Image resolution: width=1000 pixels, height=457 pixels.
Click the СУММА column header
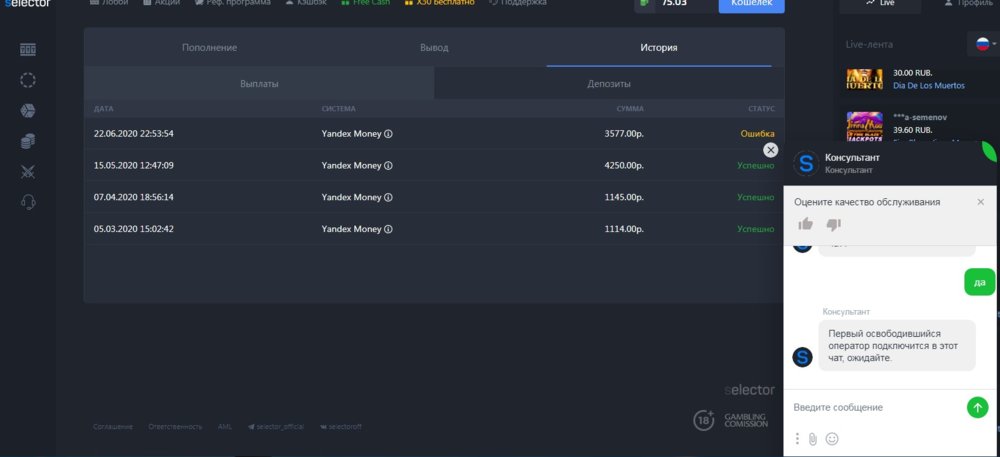[630, 109]
